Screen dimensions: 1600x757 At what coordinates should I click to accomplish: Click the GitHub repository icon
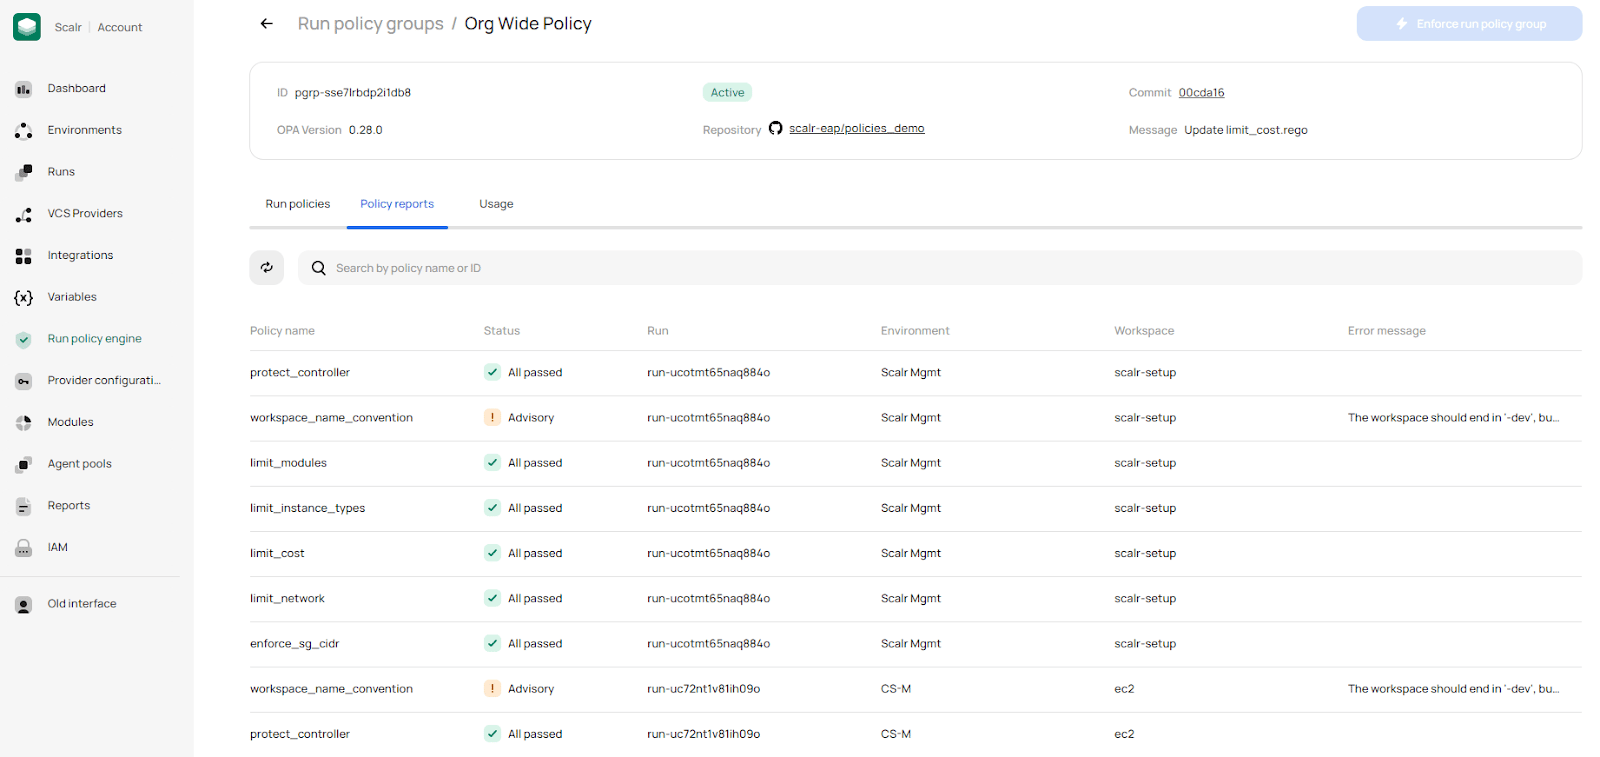pos(776,129)
